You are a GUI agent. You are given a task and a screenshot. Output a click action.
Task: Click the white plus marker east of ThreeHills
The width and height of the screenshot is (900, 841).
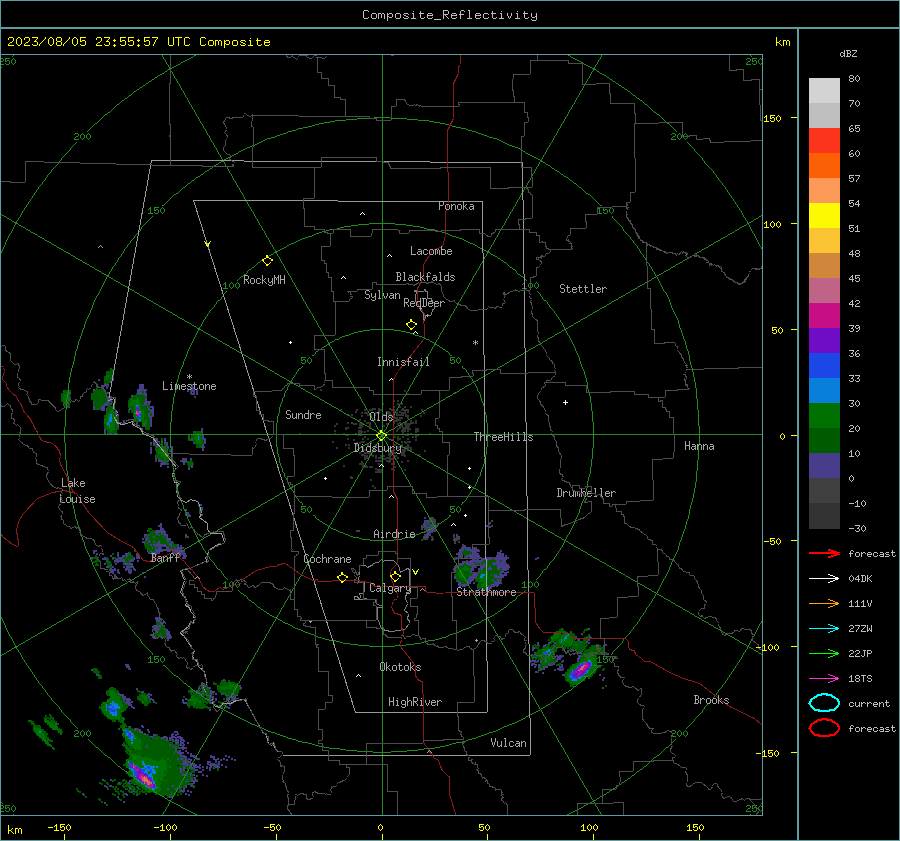tap(565, 402)
